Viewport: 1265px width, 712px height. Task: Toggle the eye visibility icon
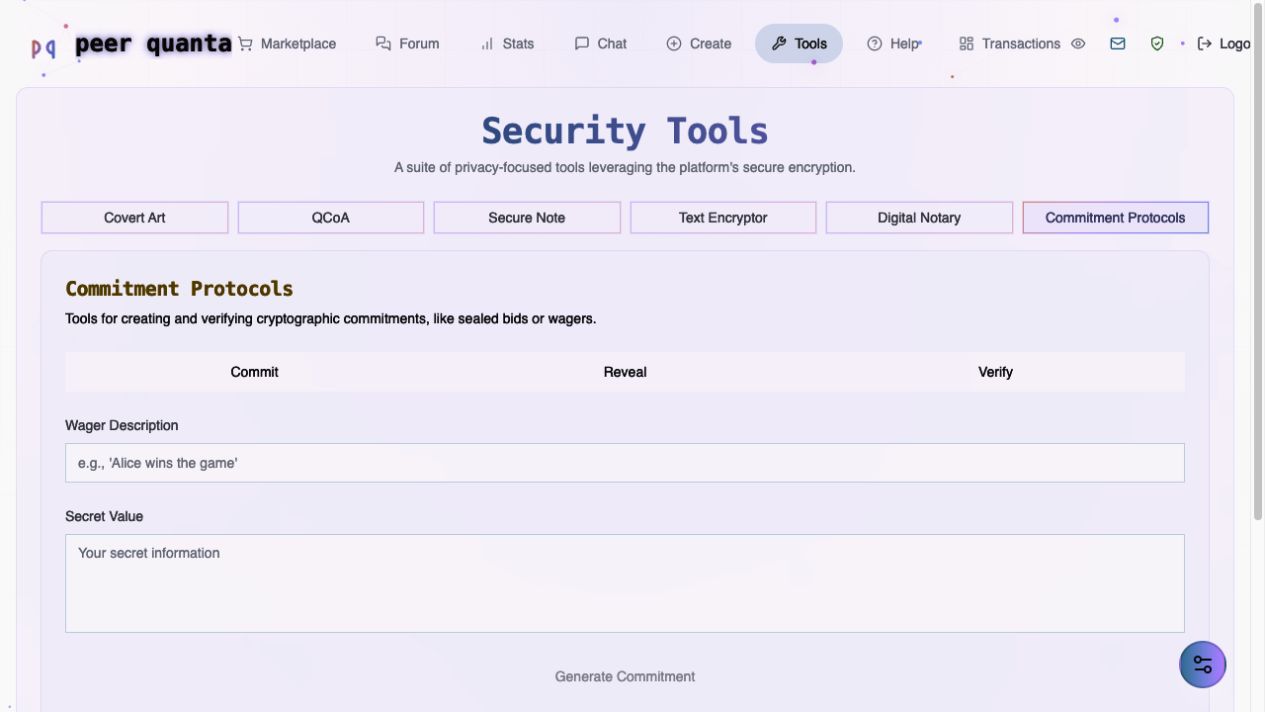coord(1078,44)
